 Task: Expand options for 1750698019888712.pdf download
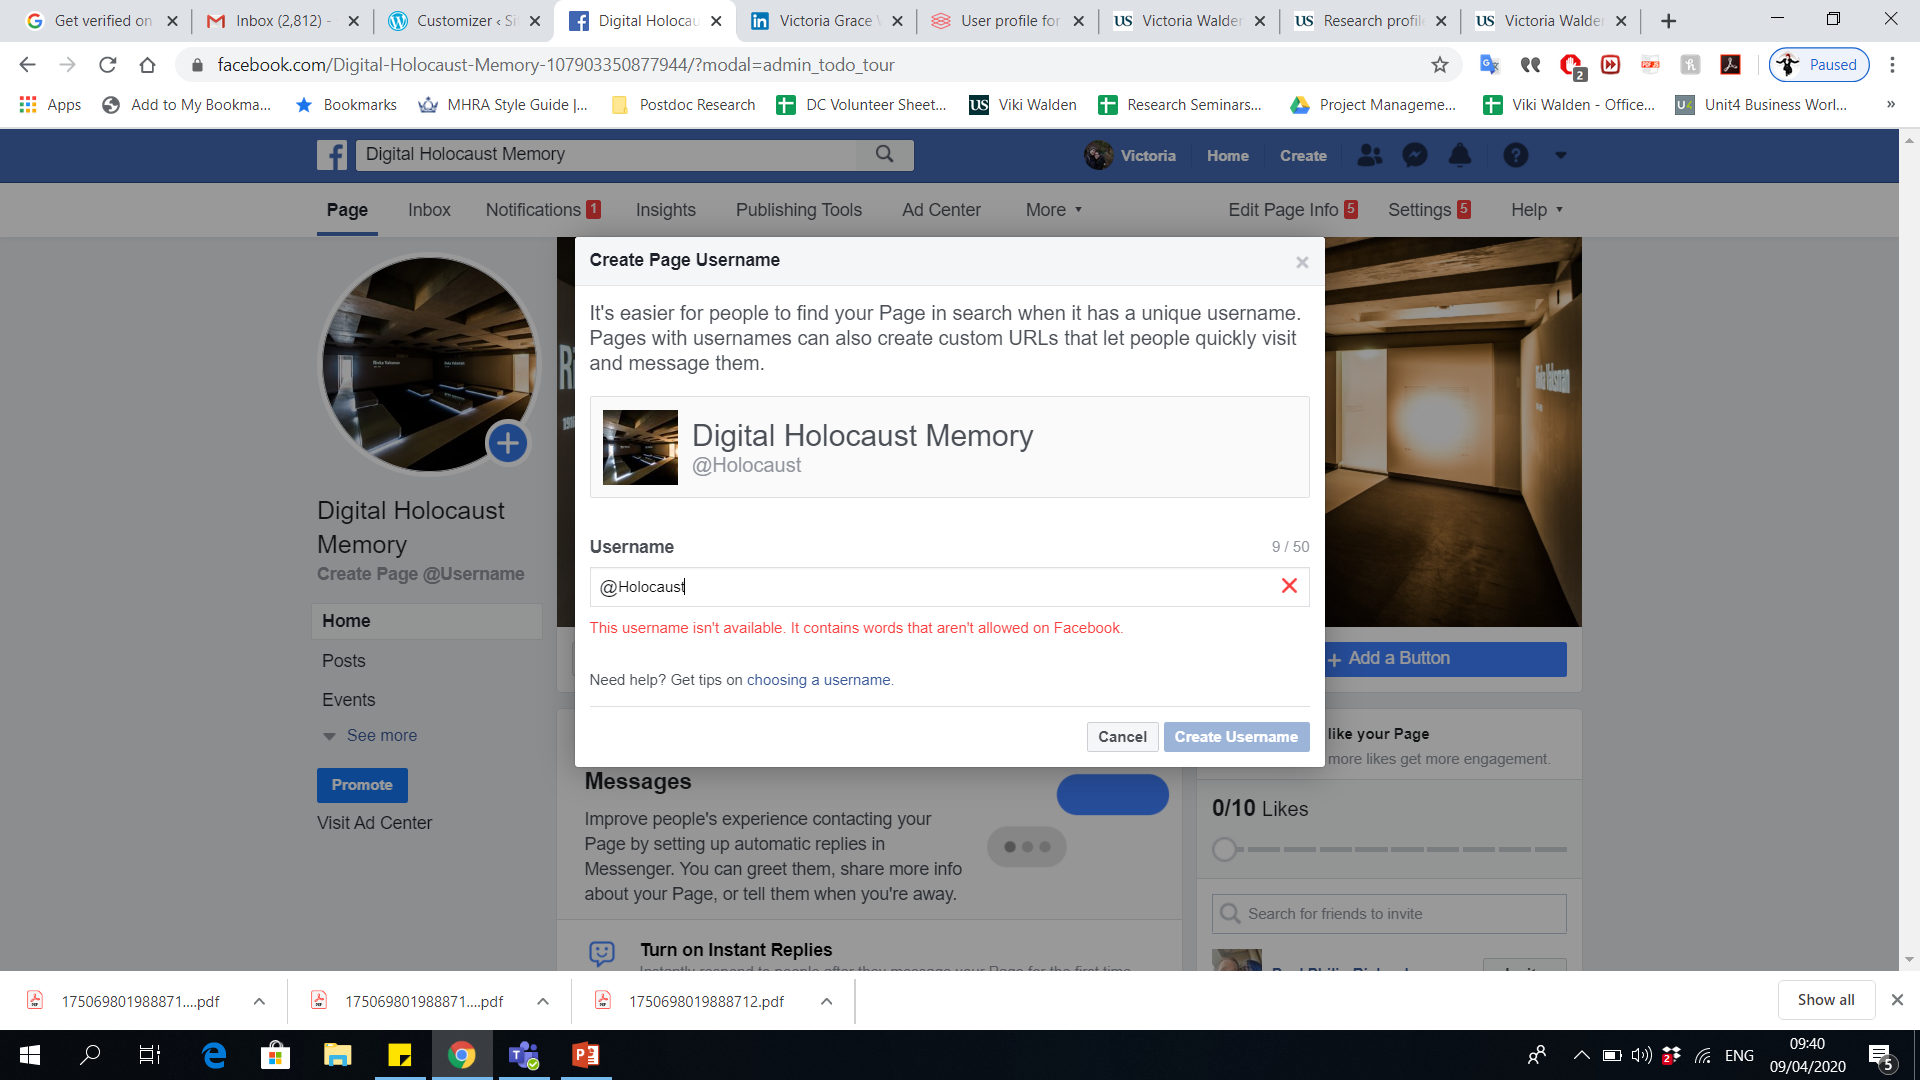tap(826, 1001)
